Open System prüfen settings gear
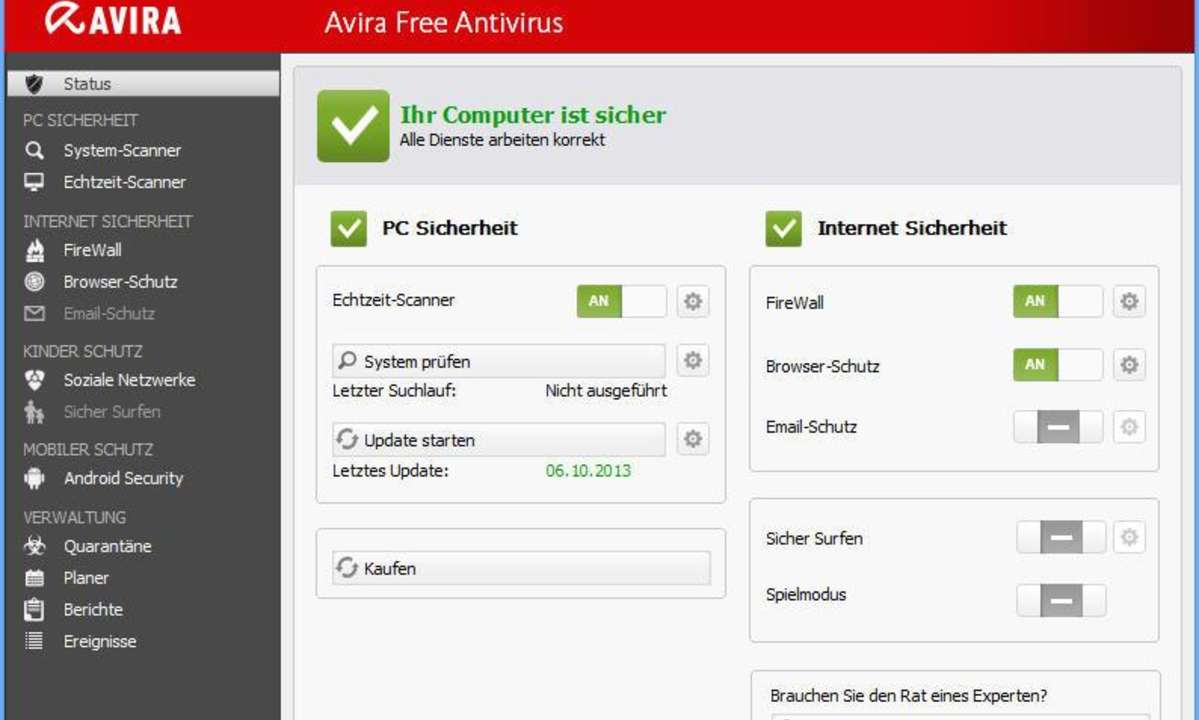The width and height of the screenshot is (1199, 720). [693, 360]
